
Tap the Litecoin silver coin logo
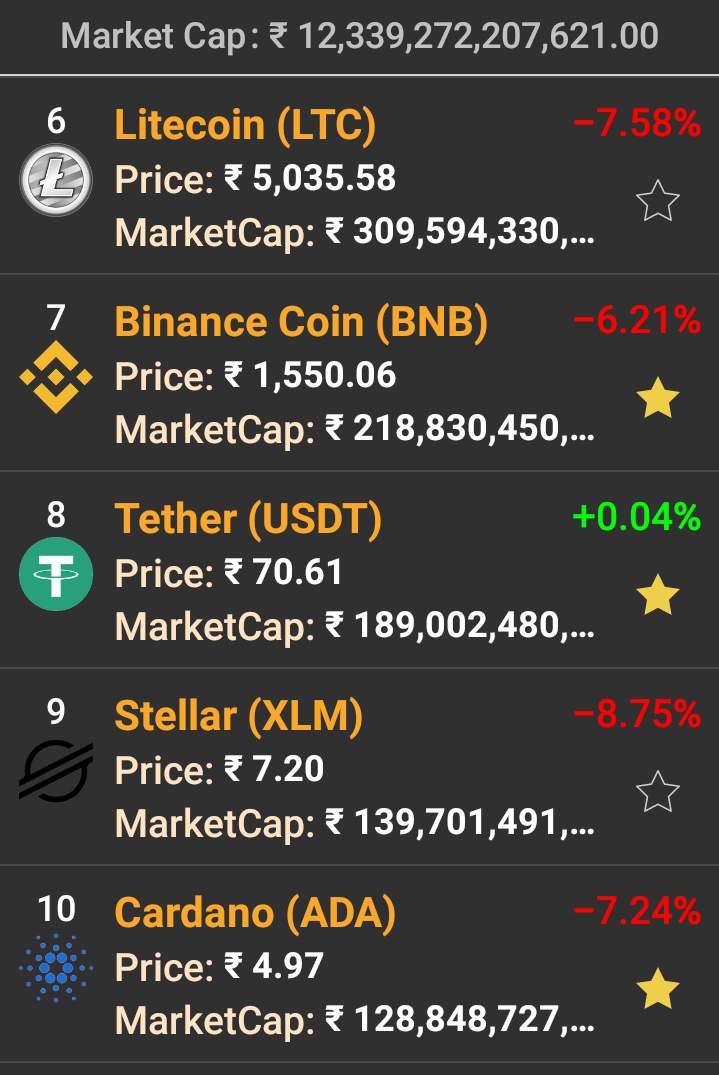(56, 180)
